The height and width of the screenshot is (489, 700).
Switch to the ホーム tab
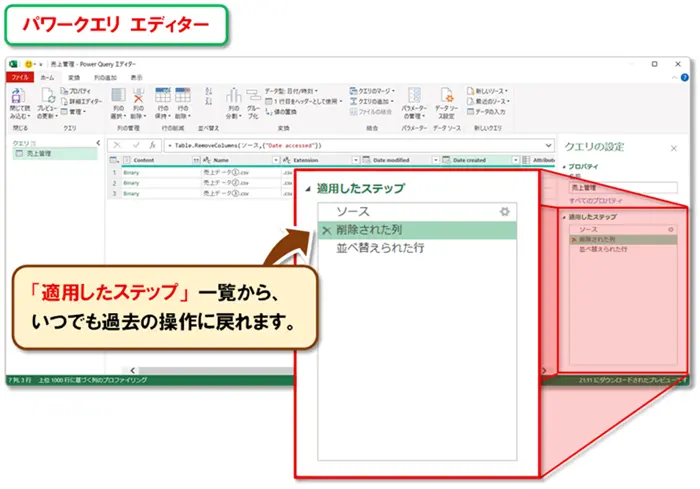pos(47,78)
